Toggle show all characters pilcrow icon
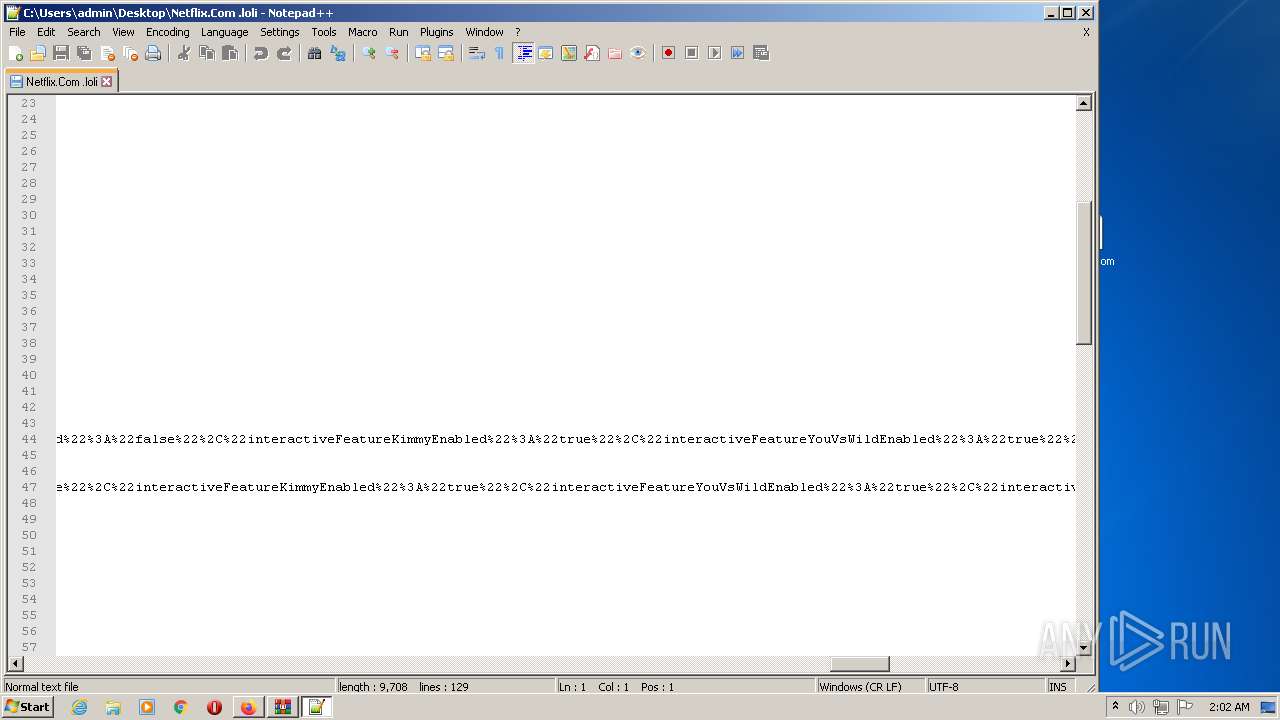1280x720 pixels. 500,53
